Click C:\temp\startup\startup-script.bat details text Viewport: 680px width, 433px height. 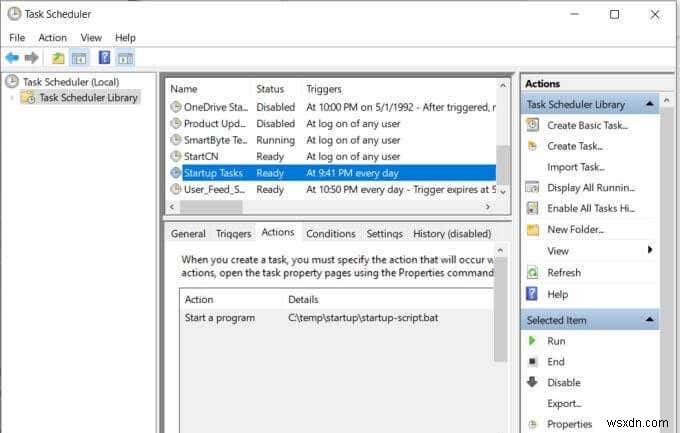point(363,318)
